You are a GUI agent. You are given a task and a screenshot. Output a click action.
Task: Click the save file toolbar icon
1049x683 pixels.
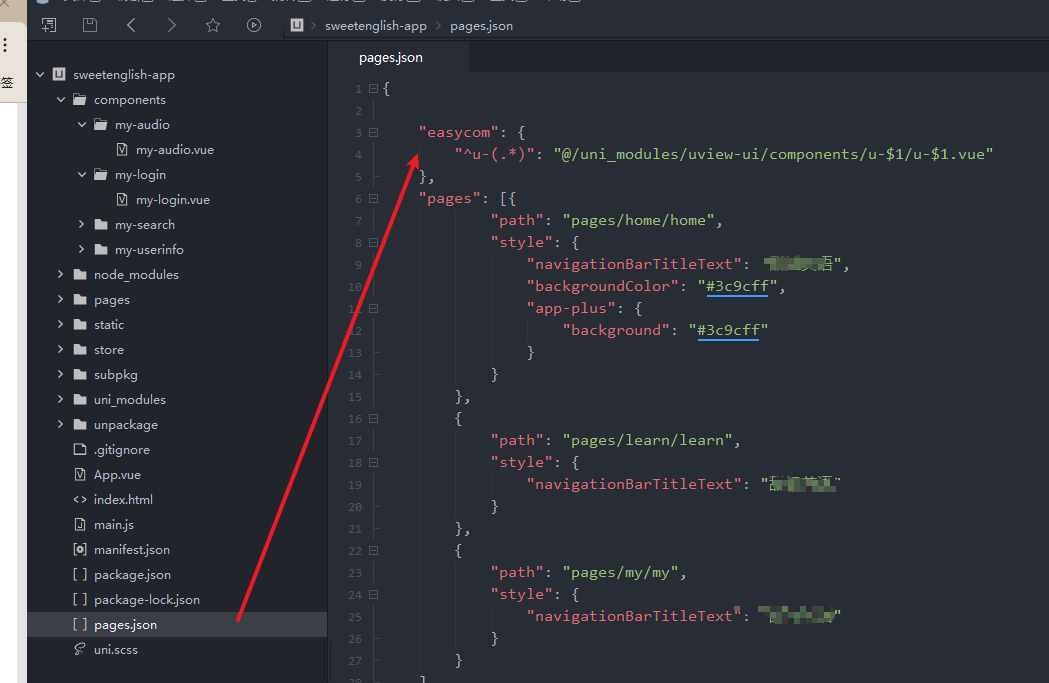pyautogui.click(x=90, y=25)
